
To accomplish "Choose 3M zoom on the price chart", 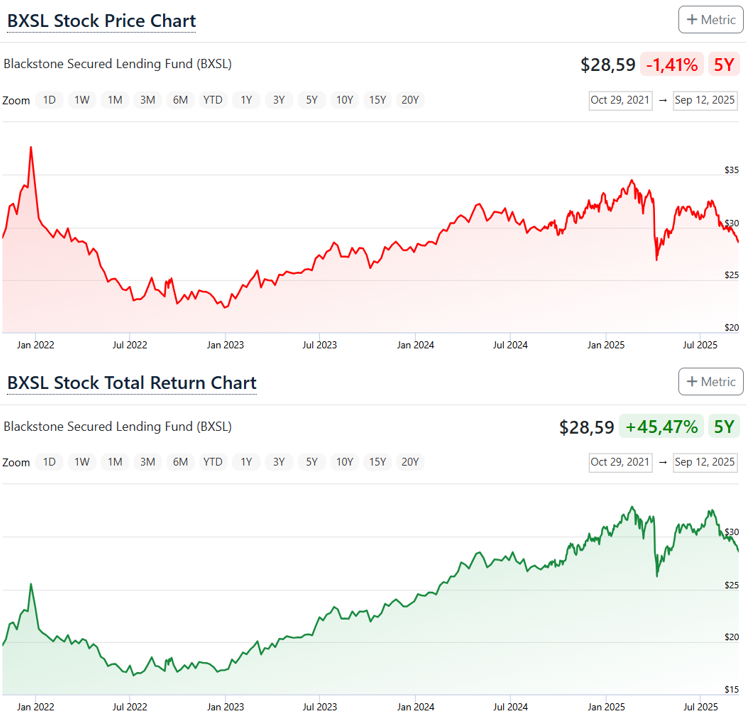I will 148,100.
